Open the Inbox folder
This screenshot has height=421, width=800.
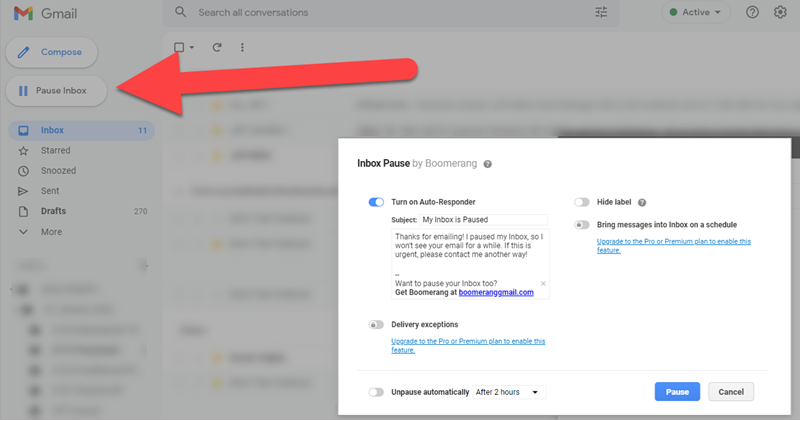[x=82, y=130]
